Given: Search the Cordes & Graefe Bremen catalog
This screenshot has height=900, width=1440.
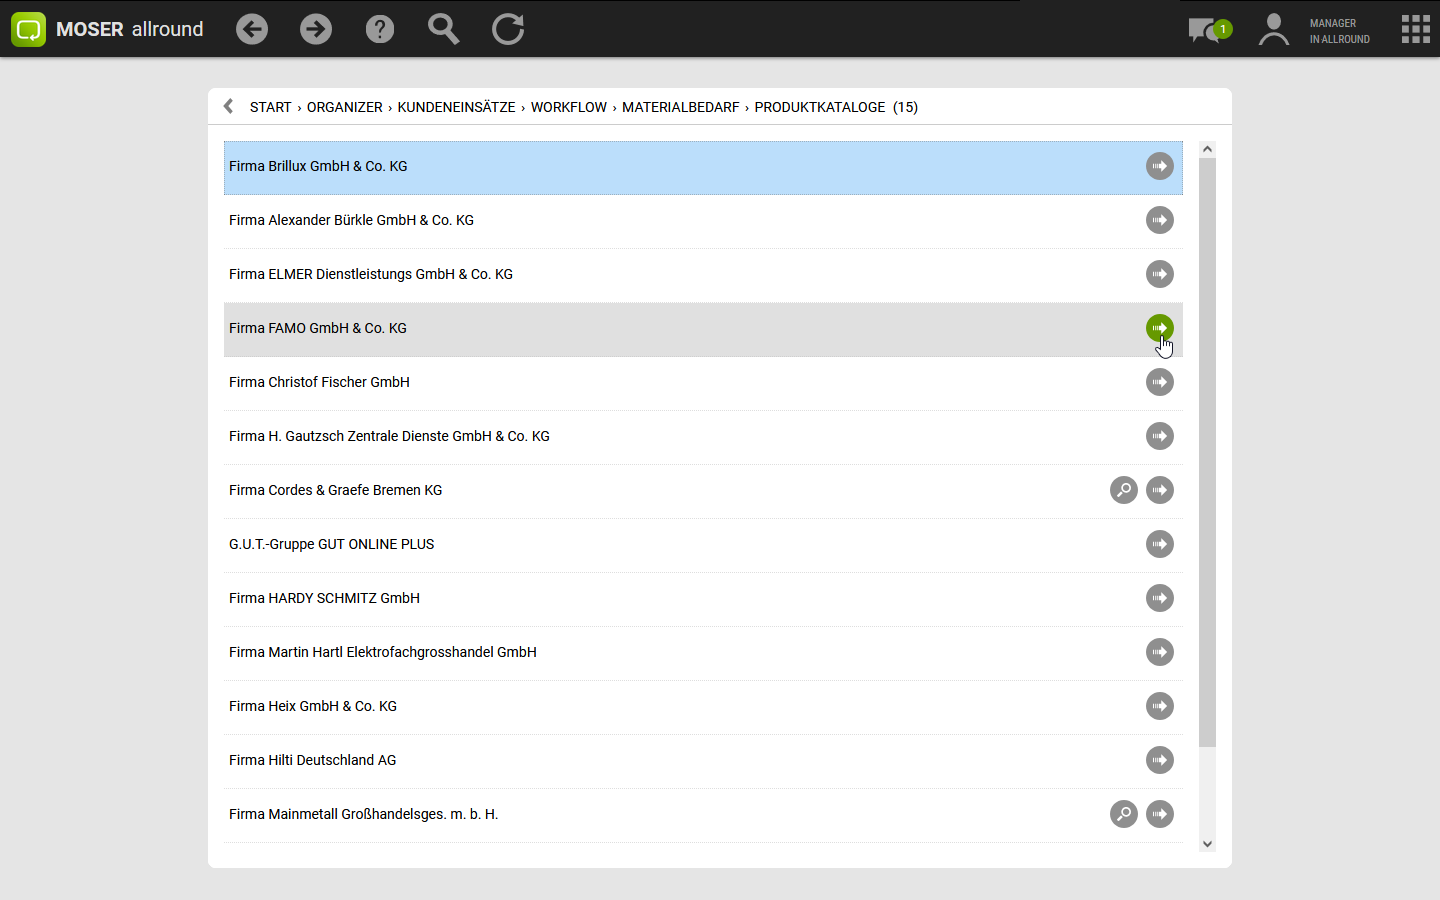Looking at the screenshot, I should point(1124,490).
